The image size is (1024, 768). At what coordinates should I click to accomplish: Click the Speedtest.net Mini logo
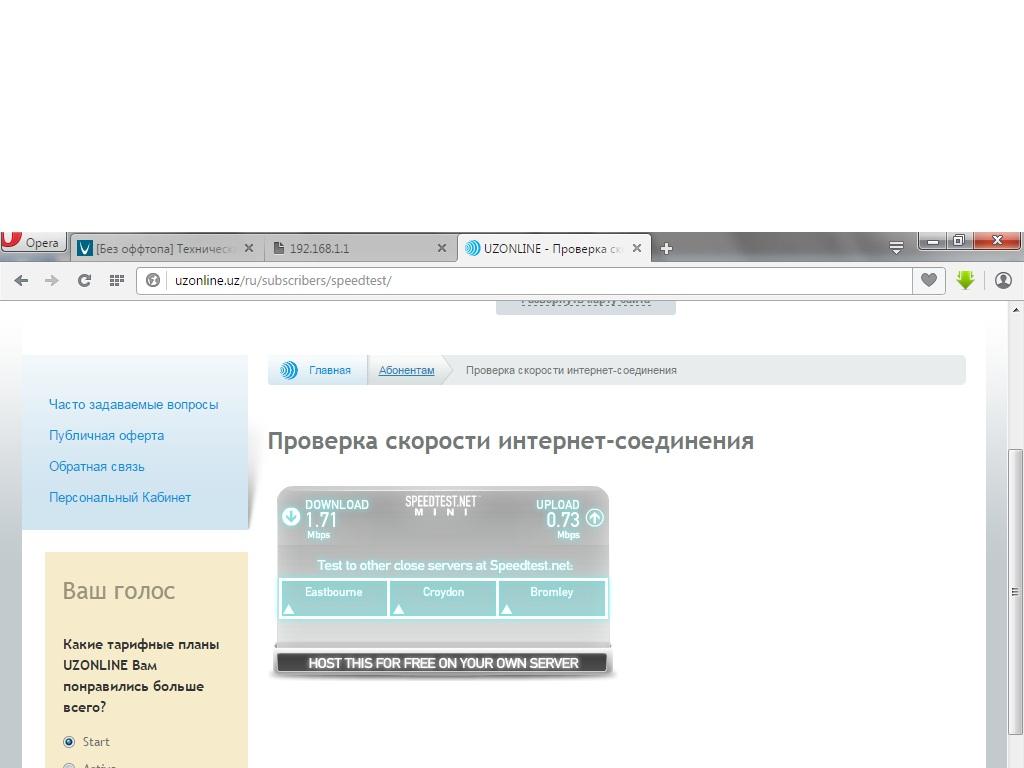[x=441, y=505]
